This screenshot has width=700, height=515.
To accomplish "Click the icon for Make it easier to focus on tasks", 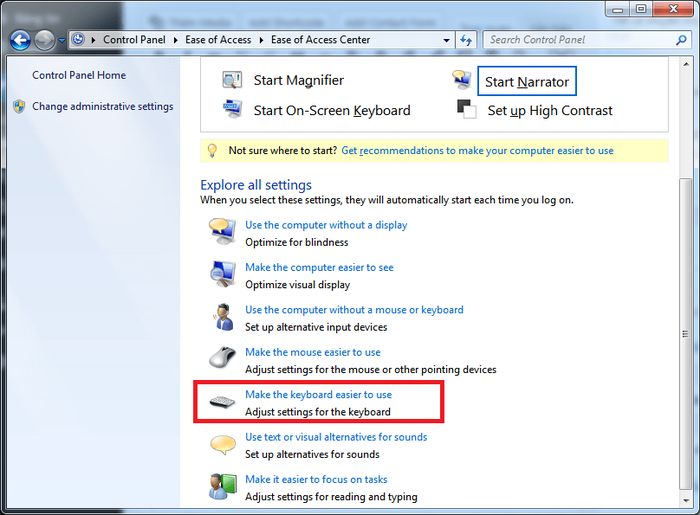I will 222,487.
